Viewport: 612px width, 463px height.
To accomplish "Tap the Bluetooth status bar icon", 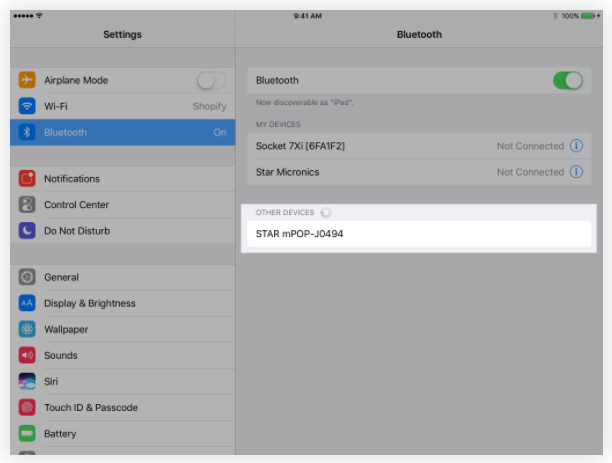I will (555, 16).
